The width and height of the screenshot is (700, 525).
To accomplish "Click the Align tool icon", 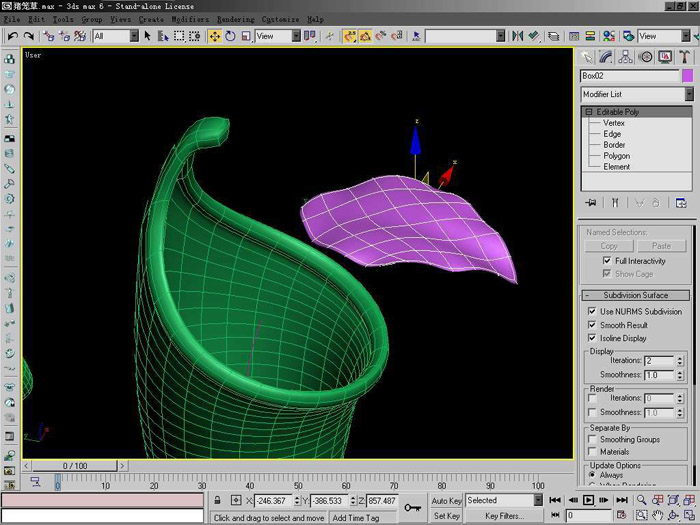I will [x=533, y=36].
